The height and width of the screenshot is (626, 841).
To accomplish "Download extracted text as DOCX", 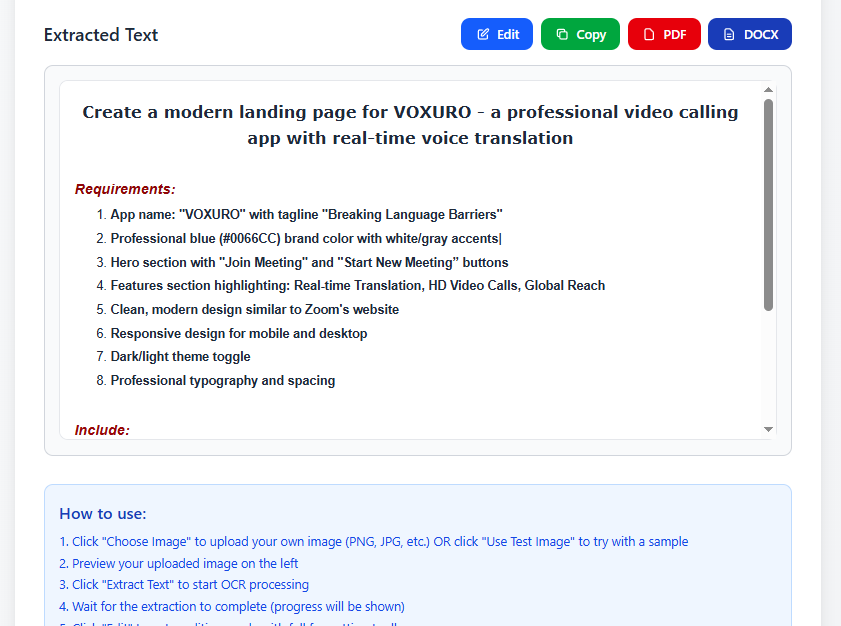I will pyautogui.click(x=750, y=34).
